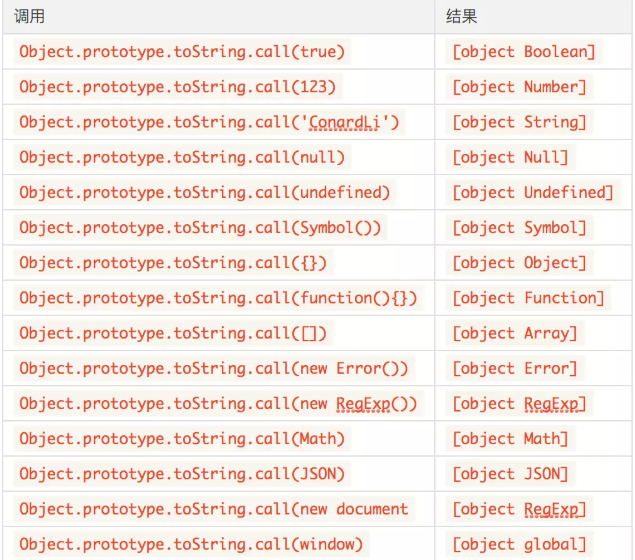Click the call(new document code snippet
Image resolution: width=635 pixels, height=560 pixels.
(214, 510)
